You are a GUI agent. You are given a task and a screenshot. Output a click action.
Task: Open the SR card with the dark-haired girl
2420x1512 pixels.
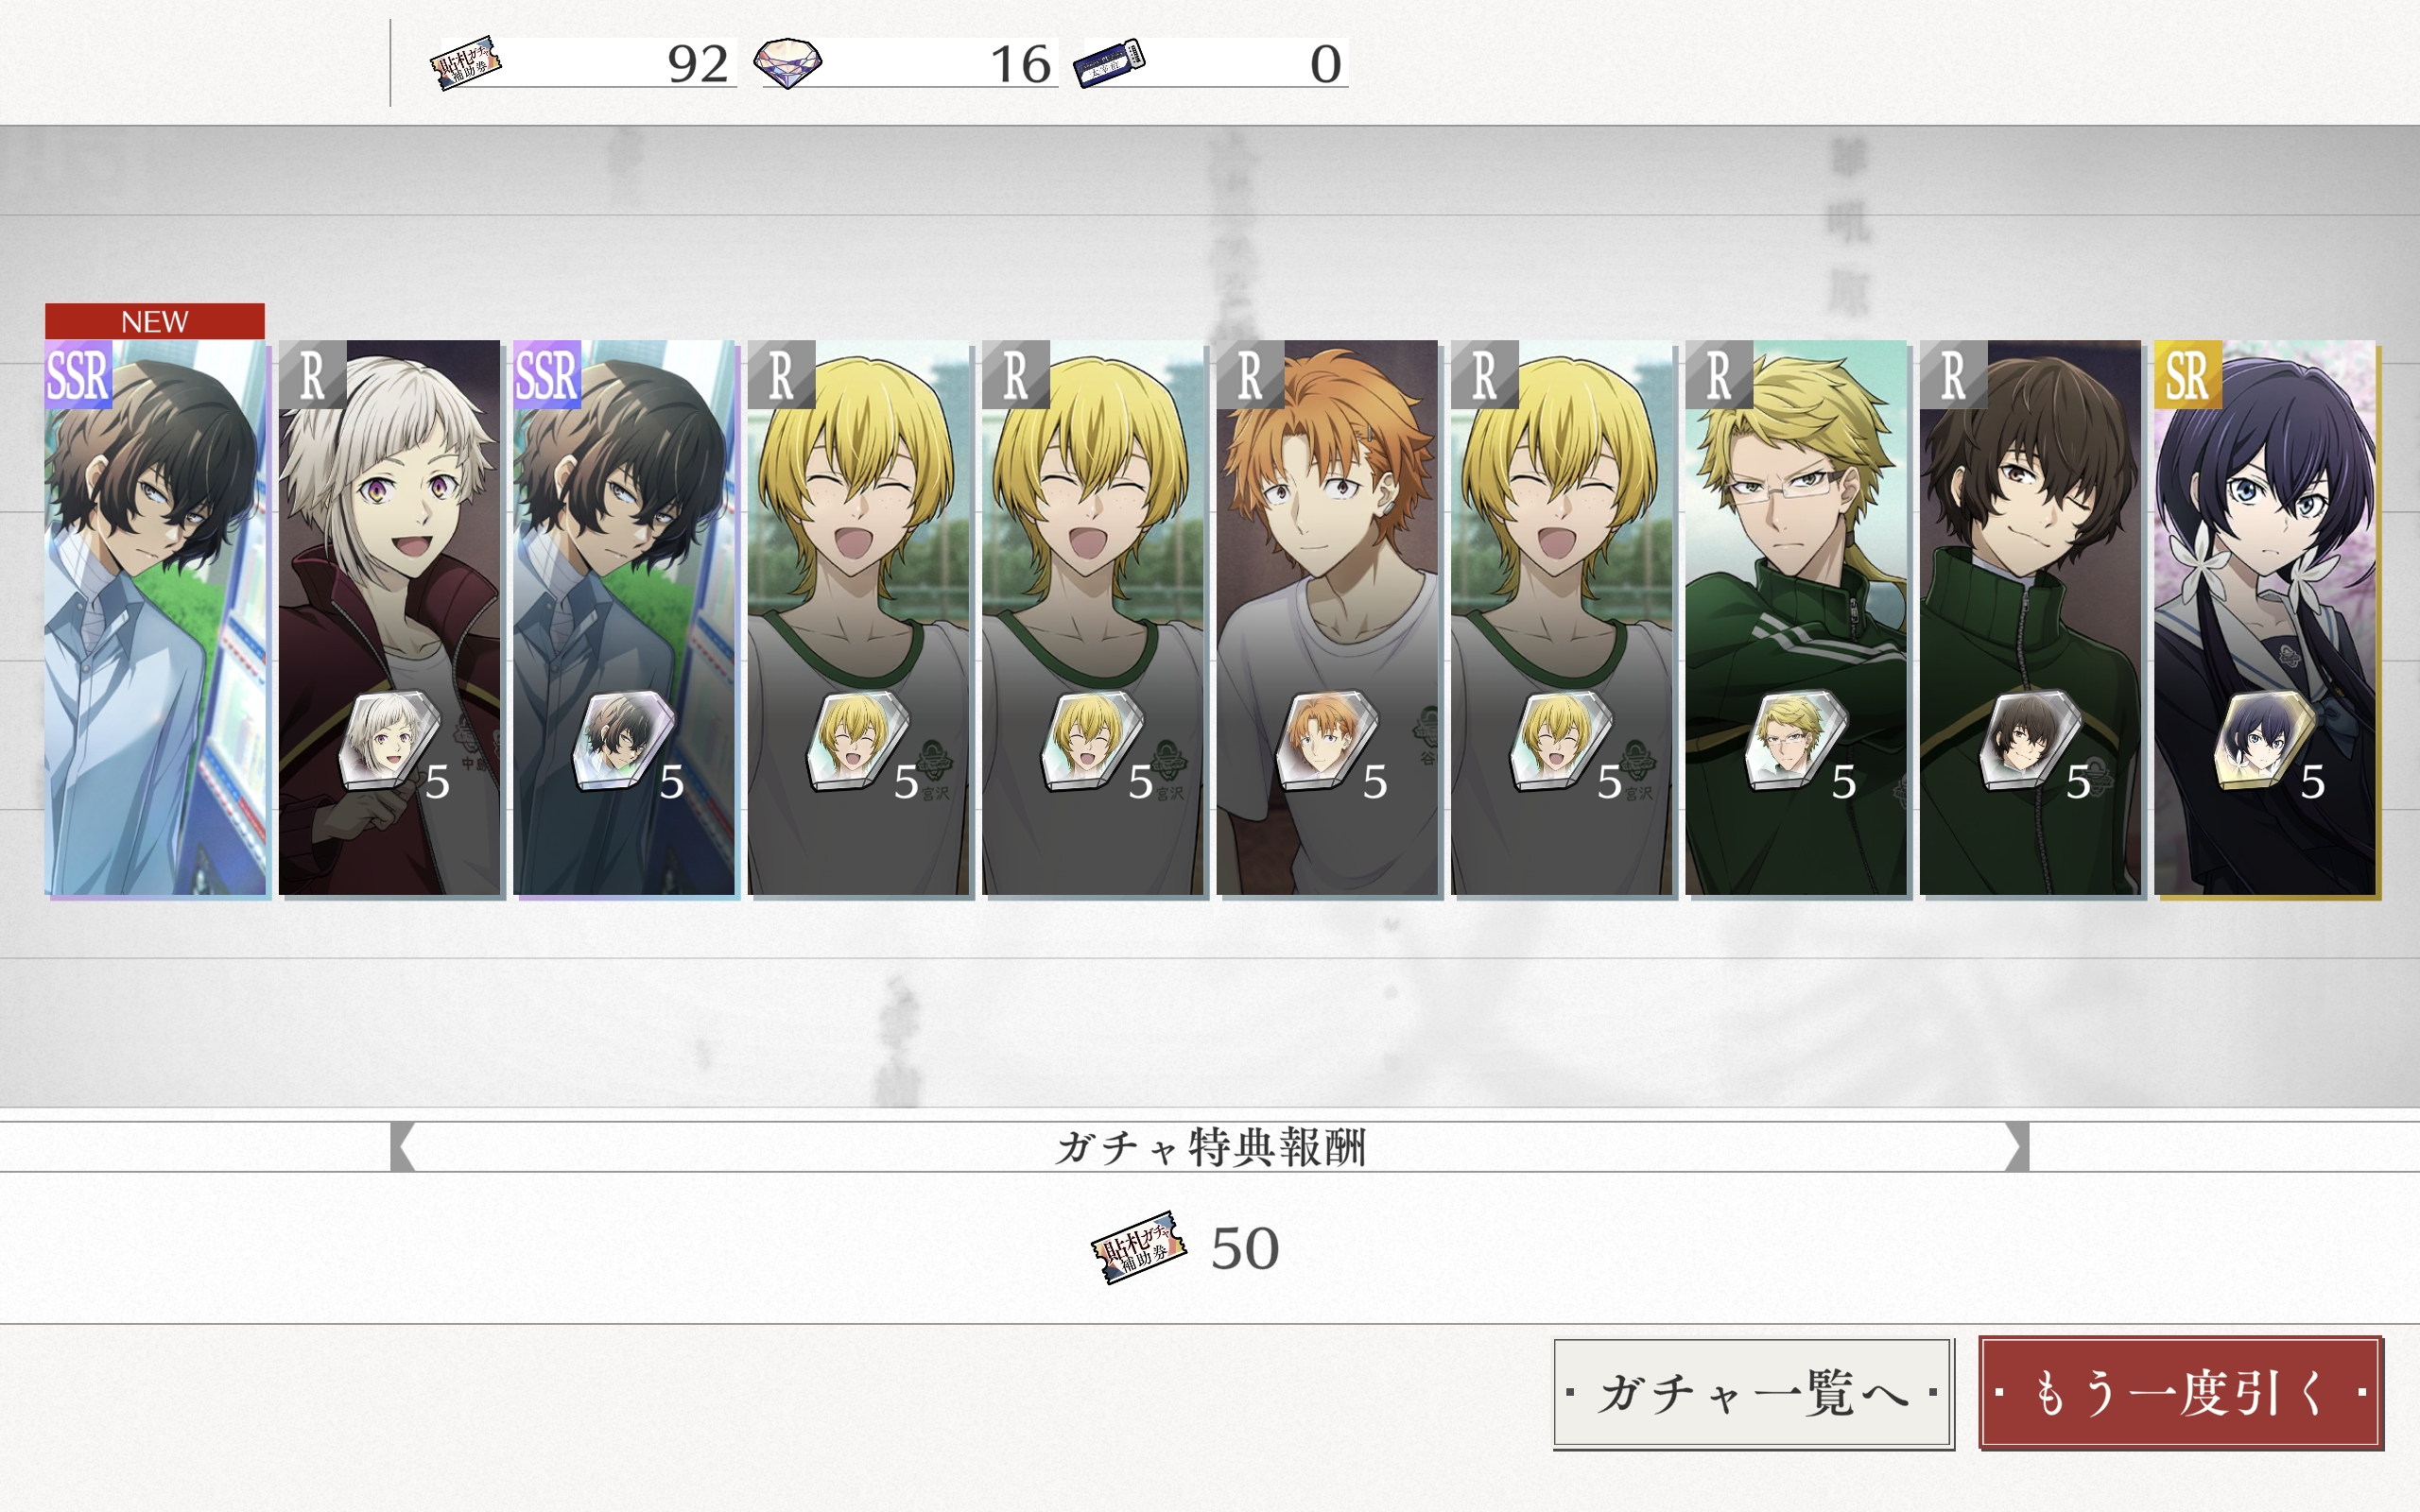point(2266,618)
